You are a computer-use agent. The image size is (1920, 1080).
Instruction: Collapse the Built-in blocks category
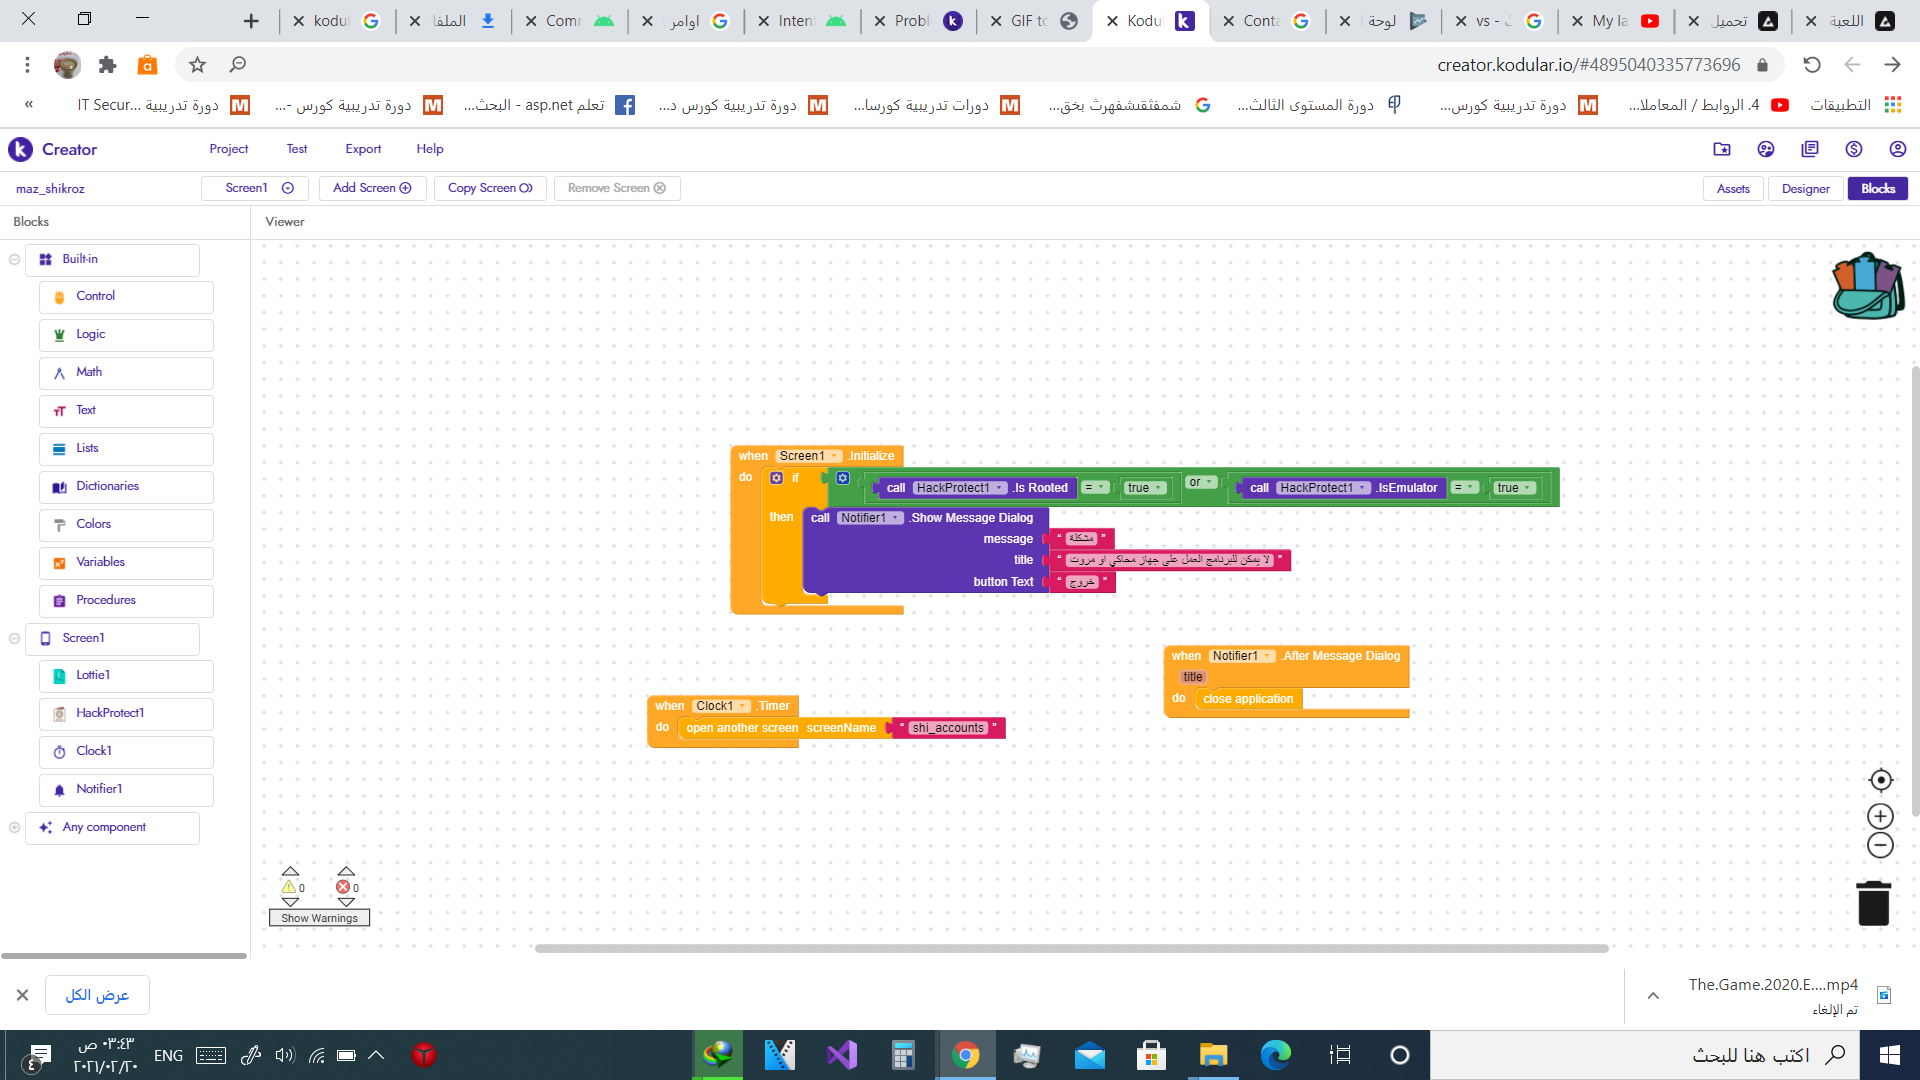pos(14,259)
